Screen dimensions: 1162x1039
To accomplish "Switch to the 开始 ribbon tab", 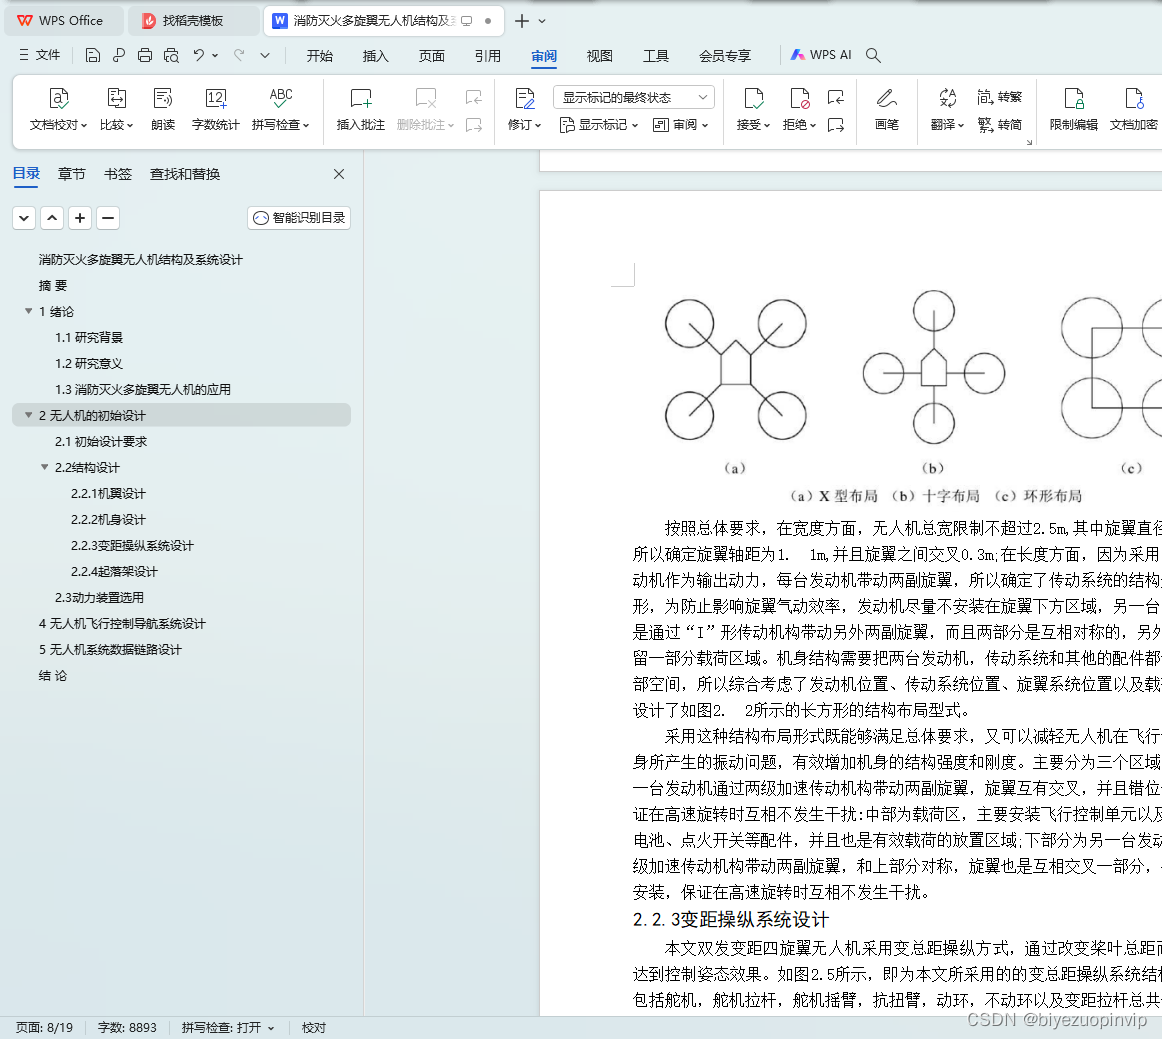I will click(319, 56).
